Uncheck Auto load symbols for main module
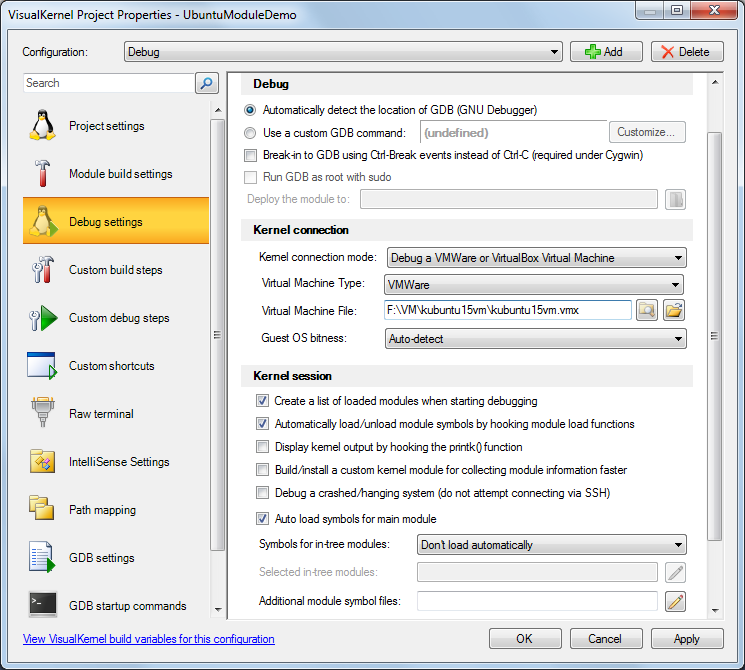745x670 pixels. point(262,518)
